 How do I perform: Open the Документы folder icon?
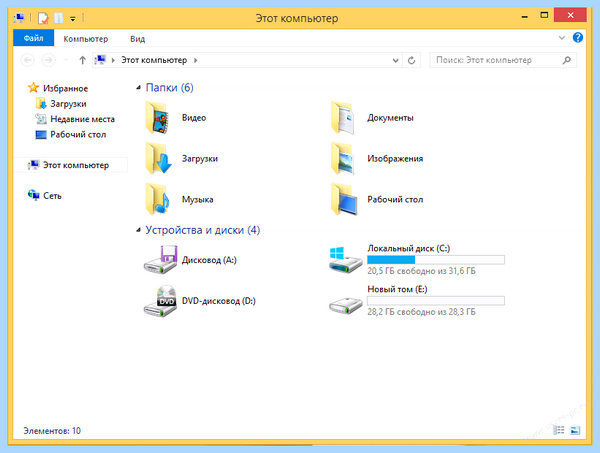point(342,117)
